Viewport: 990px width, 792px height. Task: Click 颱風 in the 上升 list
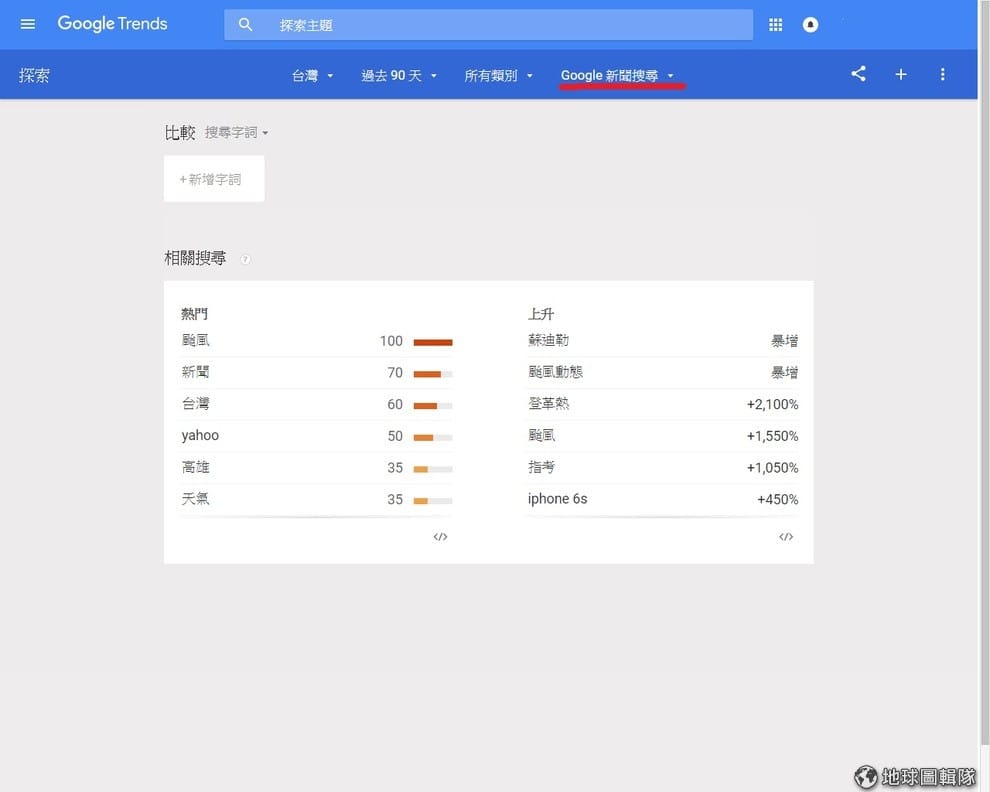541,435
